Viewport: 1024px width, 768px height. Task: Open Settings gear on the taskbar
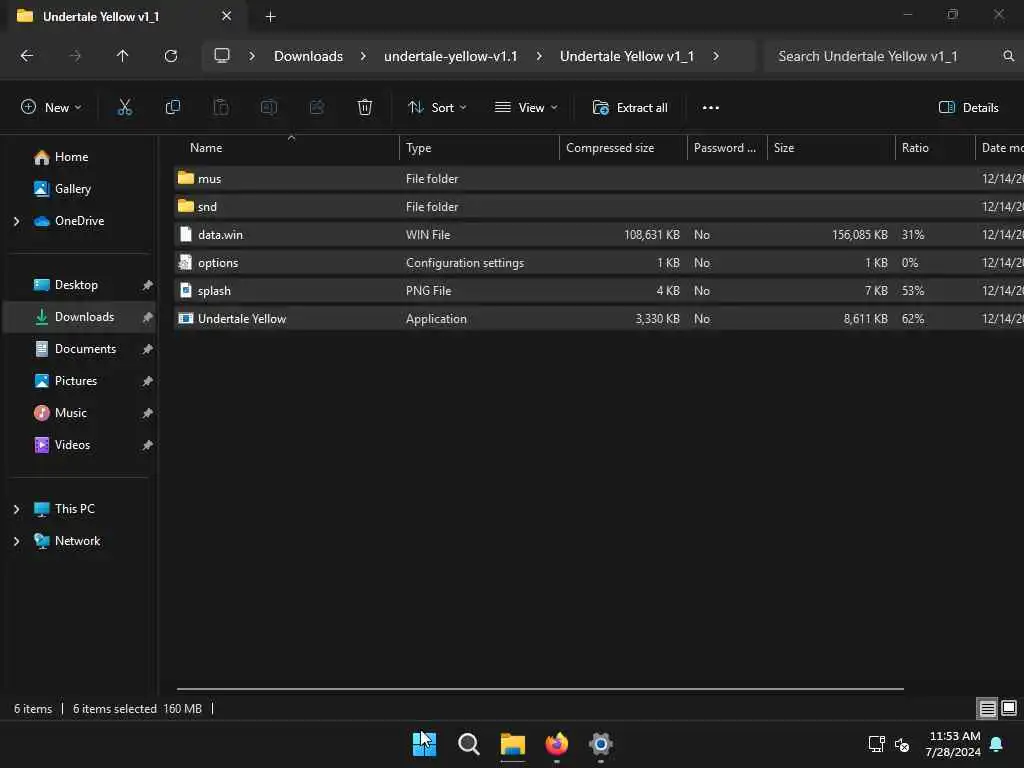(x=601, y=744)
